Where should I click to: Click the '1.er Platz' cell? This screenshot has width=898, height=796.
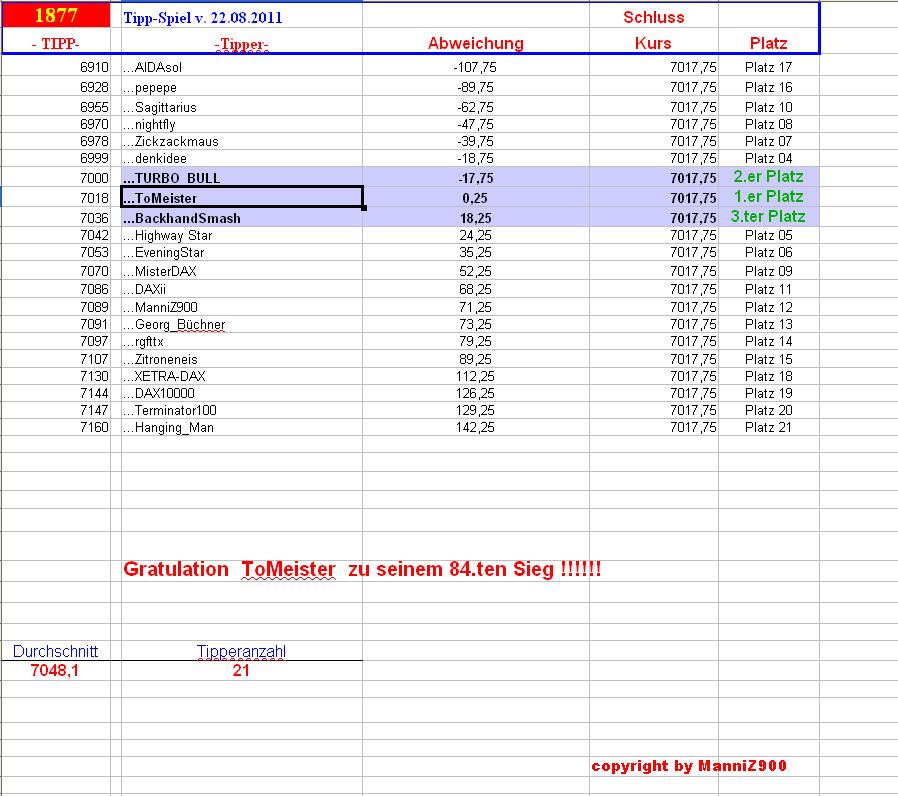[769, 196]
